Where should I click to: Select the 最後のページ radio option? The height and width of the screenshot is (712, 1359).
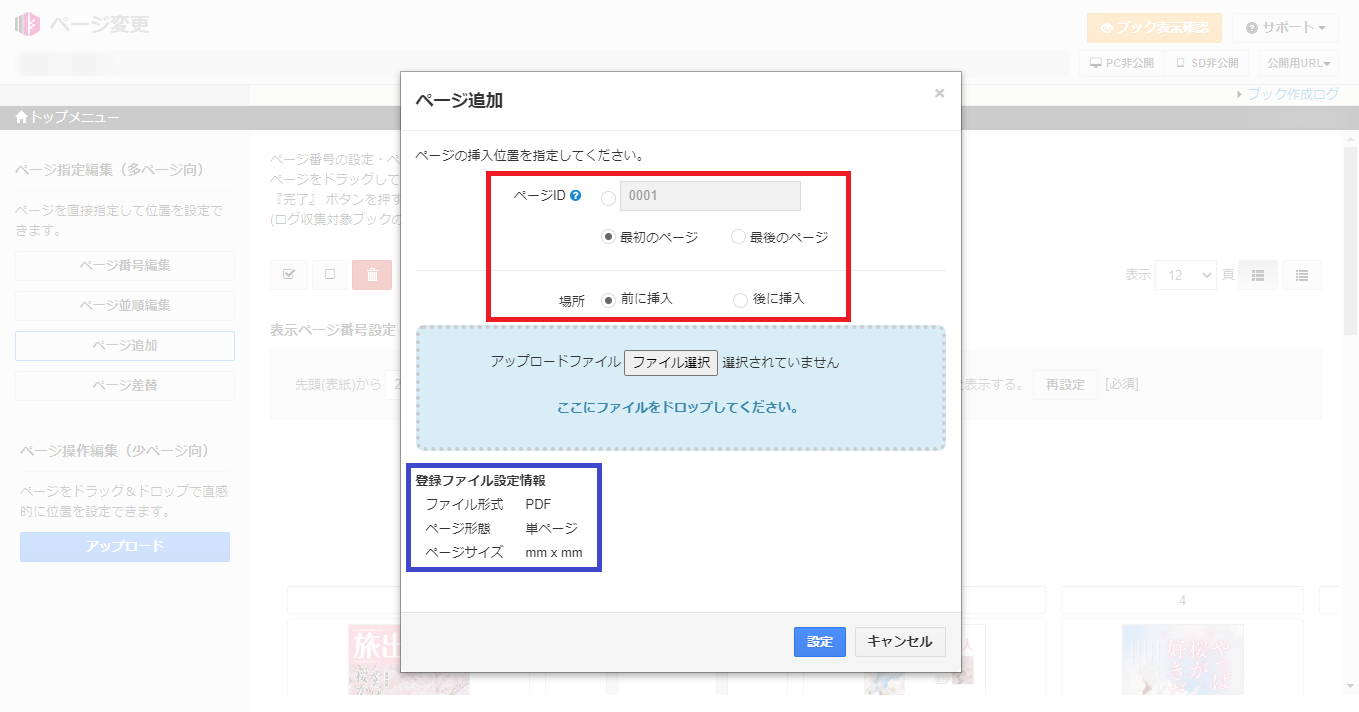(737, 237)
